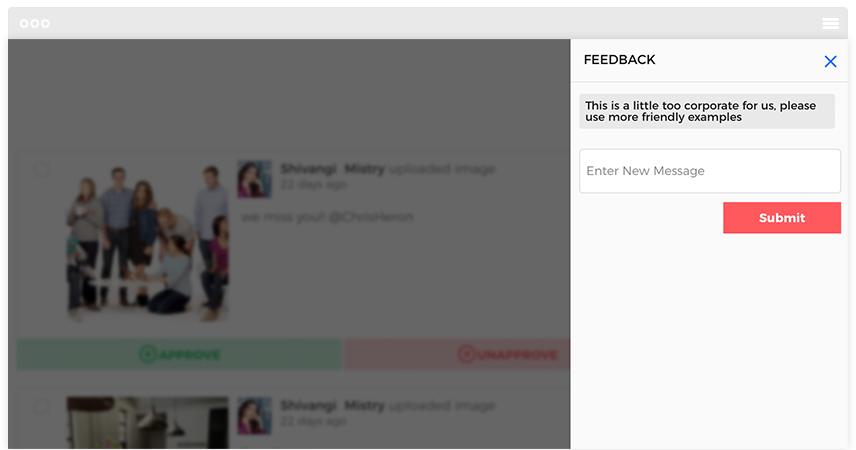The width and height of the screenshot is (856, 450).
Task: Tick the checkbox beside the group photo
Action: coord(41,170)
